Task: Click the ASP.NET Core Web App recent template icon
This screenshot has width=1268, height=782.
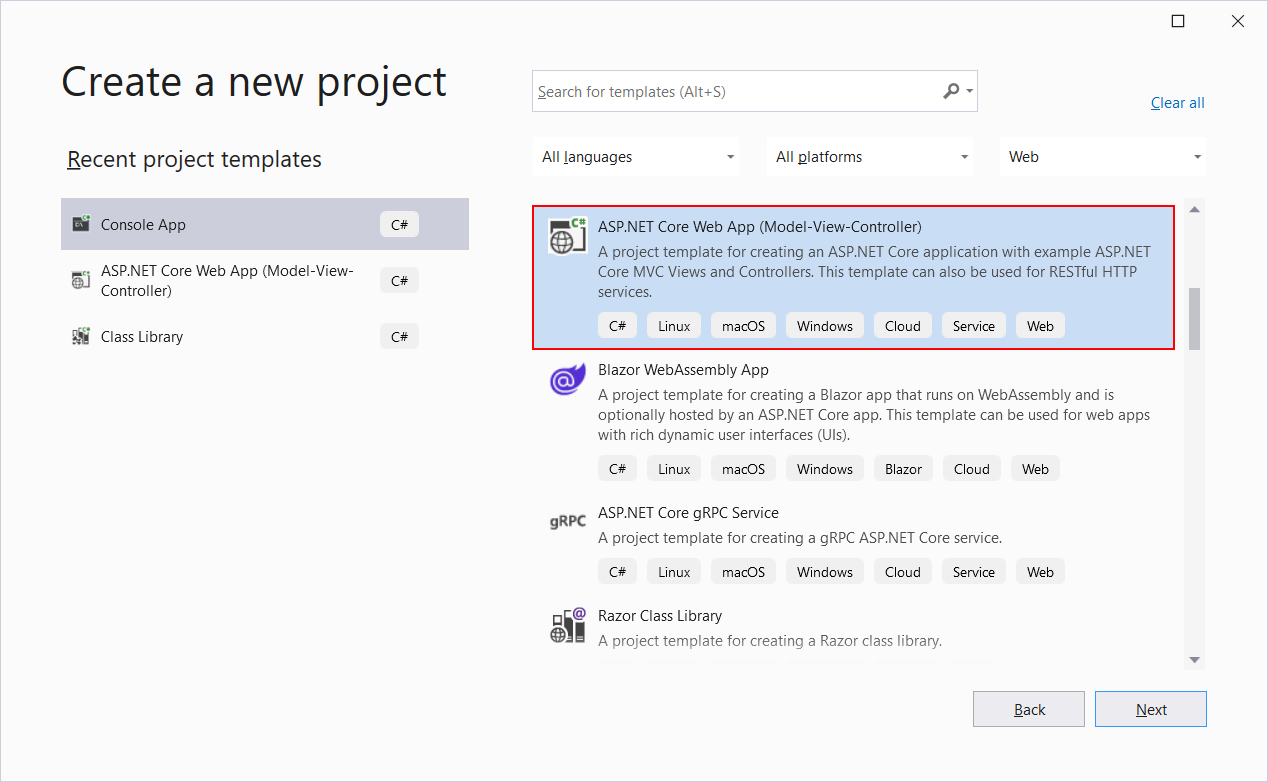Action: click(81, 280)
